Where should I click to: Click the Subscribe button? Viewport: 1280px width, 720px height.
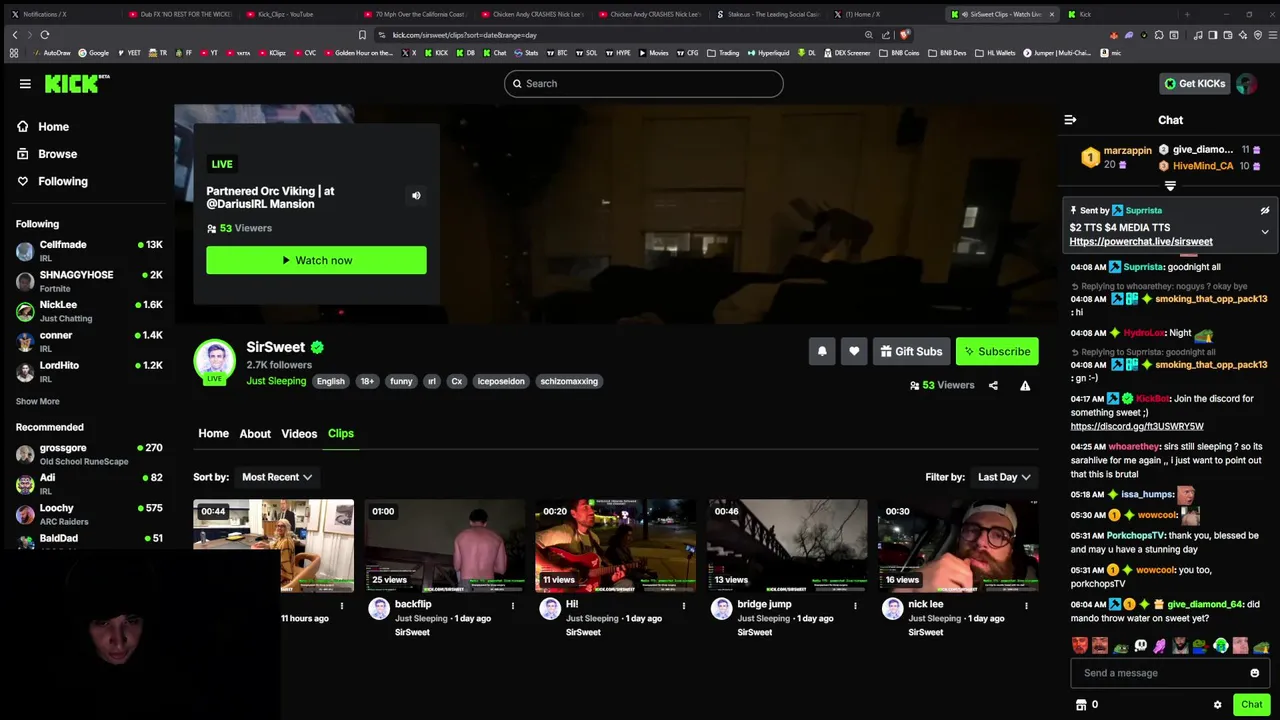tap(997, 351)
